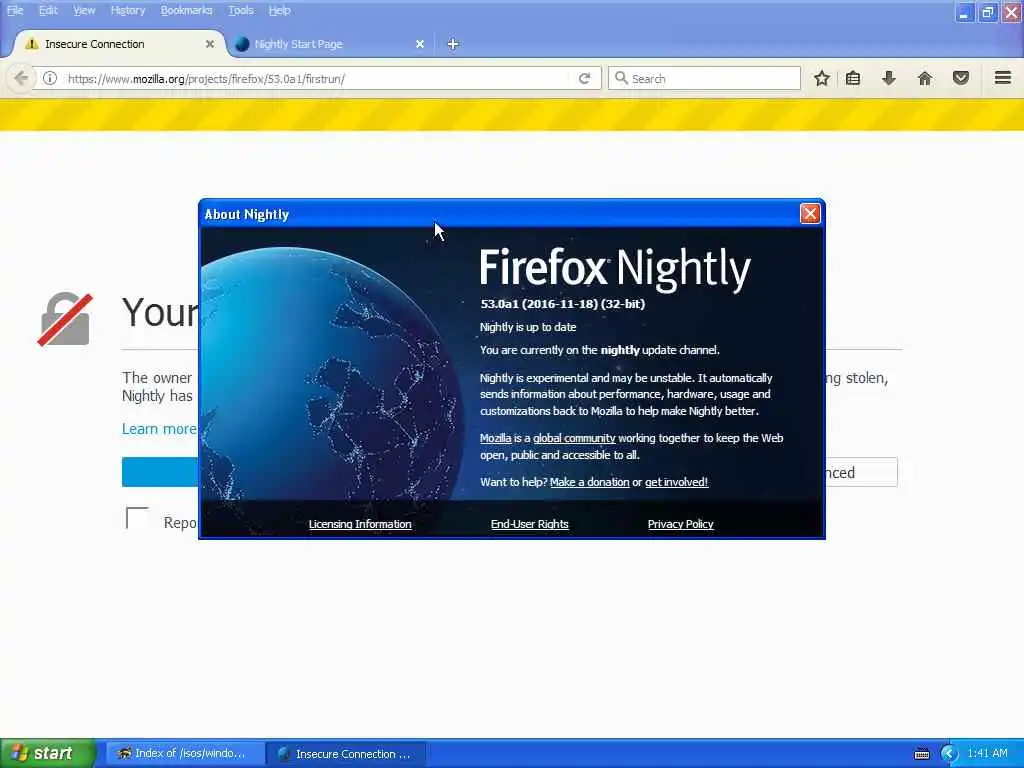Click the URL address bar field
This screenshot has height=768, width=1024.
pos(317,78)
